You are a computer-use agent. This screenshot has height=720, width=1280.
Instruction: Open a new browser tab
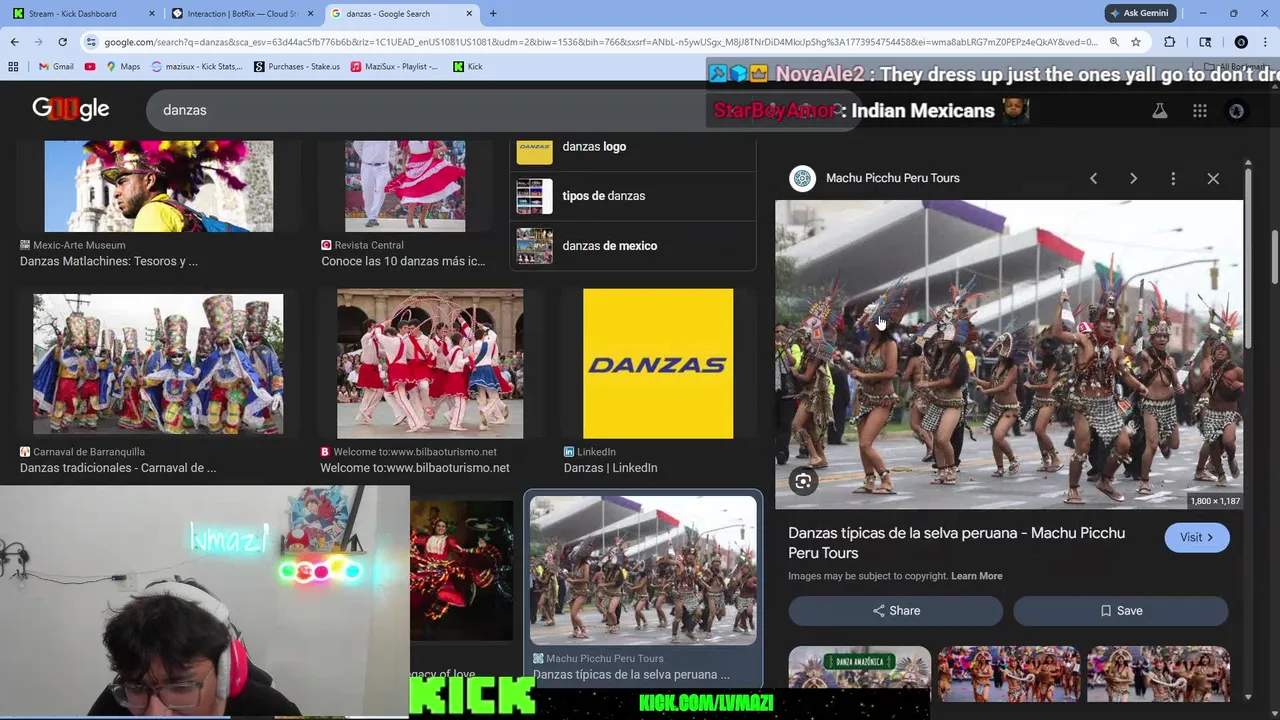click(x=493, y=13)
